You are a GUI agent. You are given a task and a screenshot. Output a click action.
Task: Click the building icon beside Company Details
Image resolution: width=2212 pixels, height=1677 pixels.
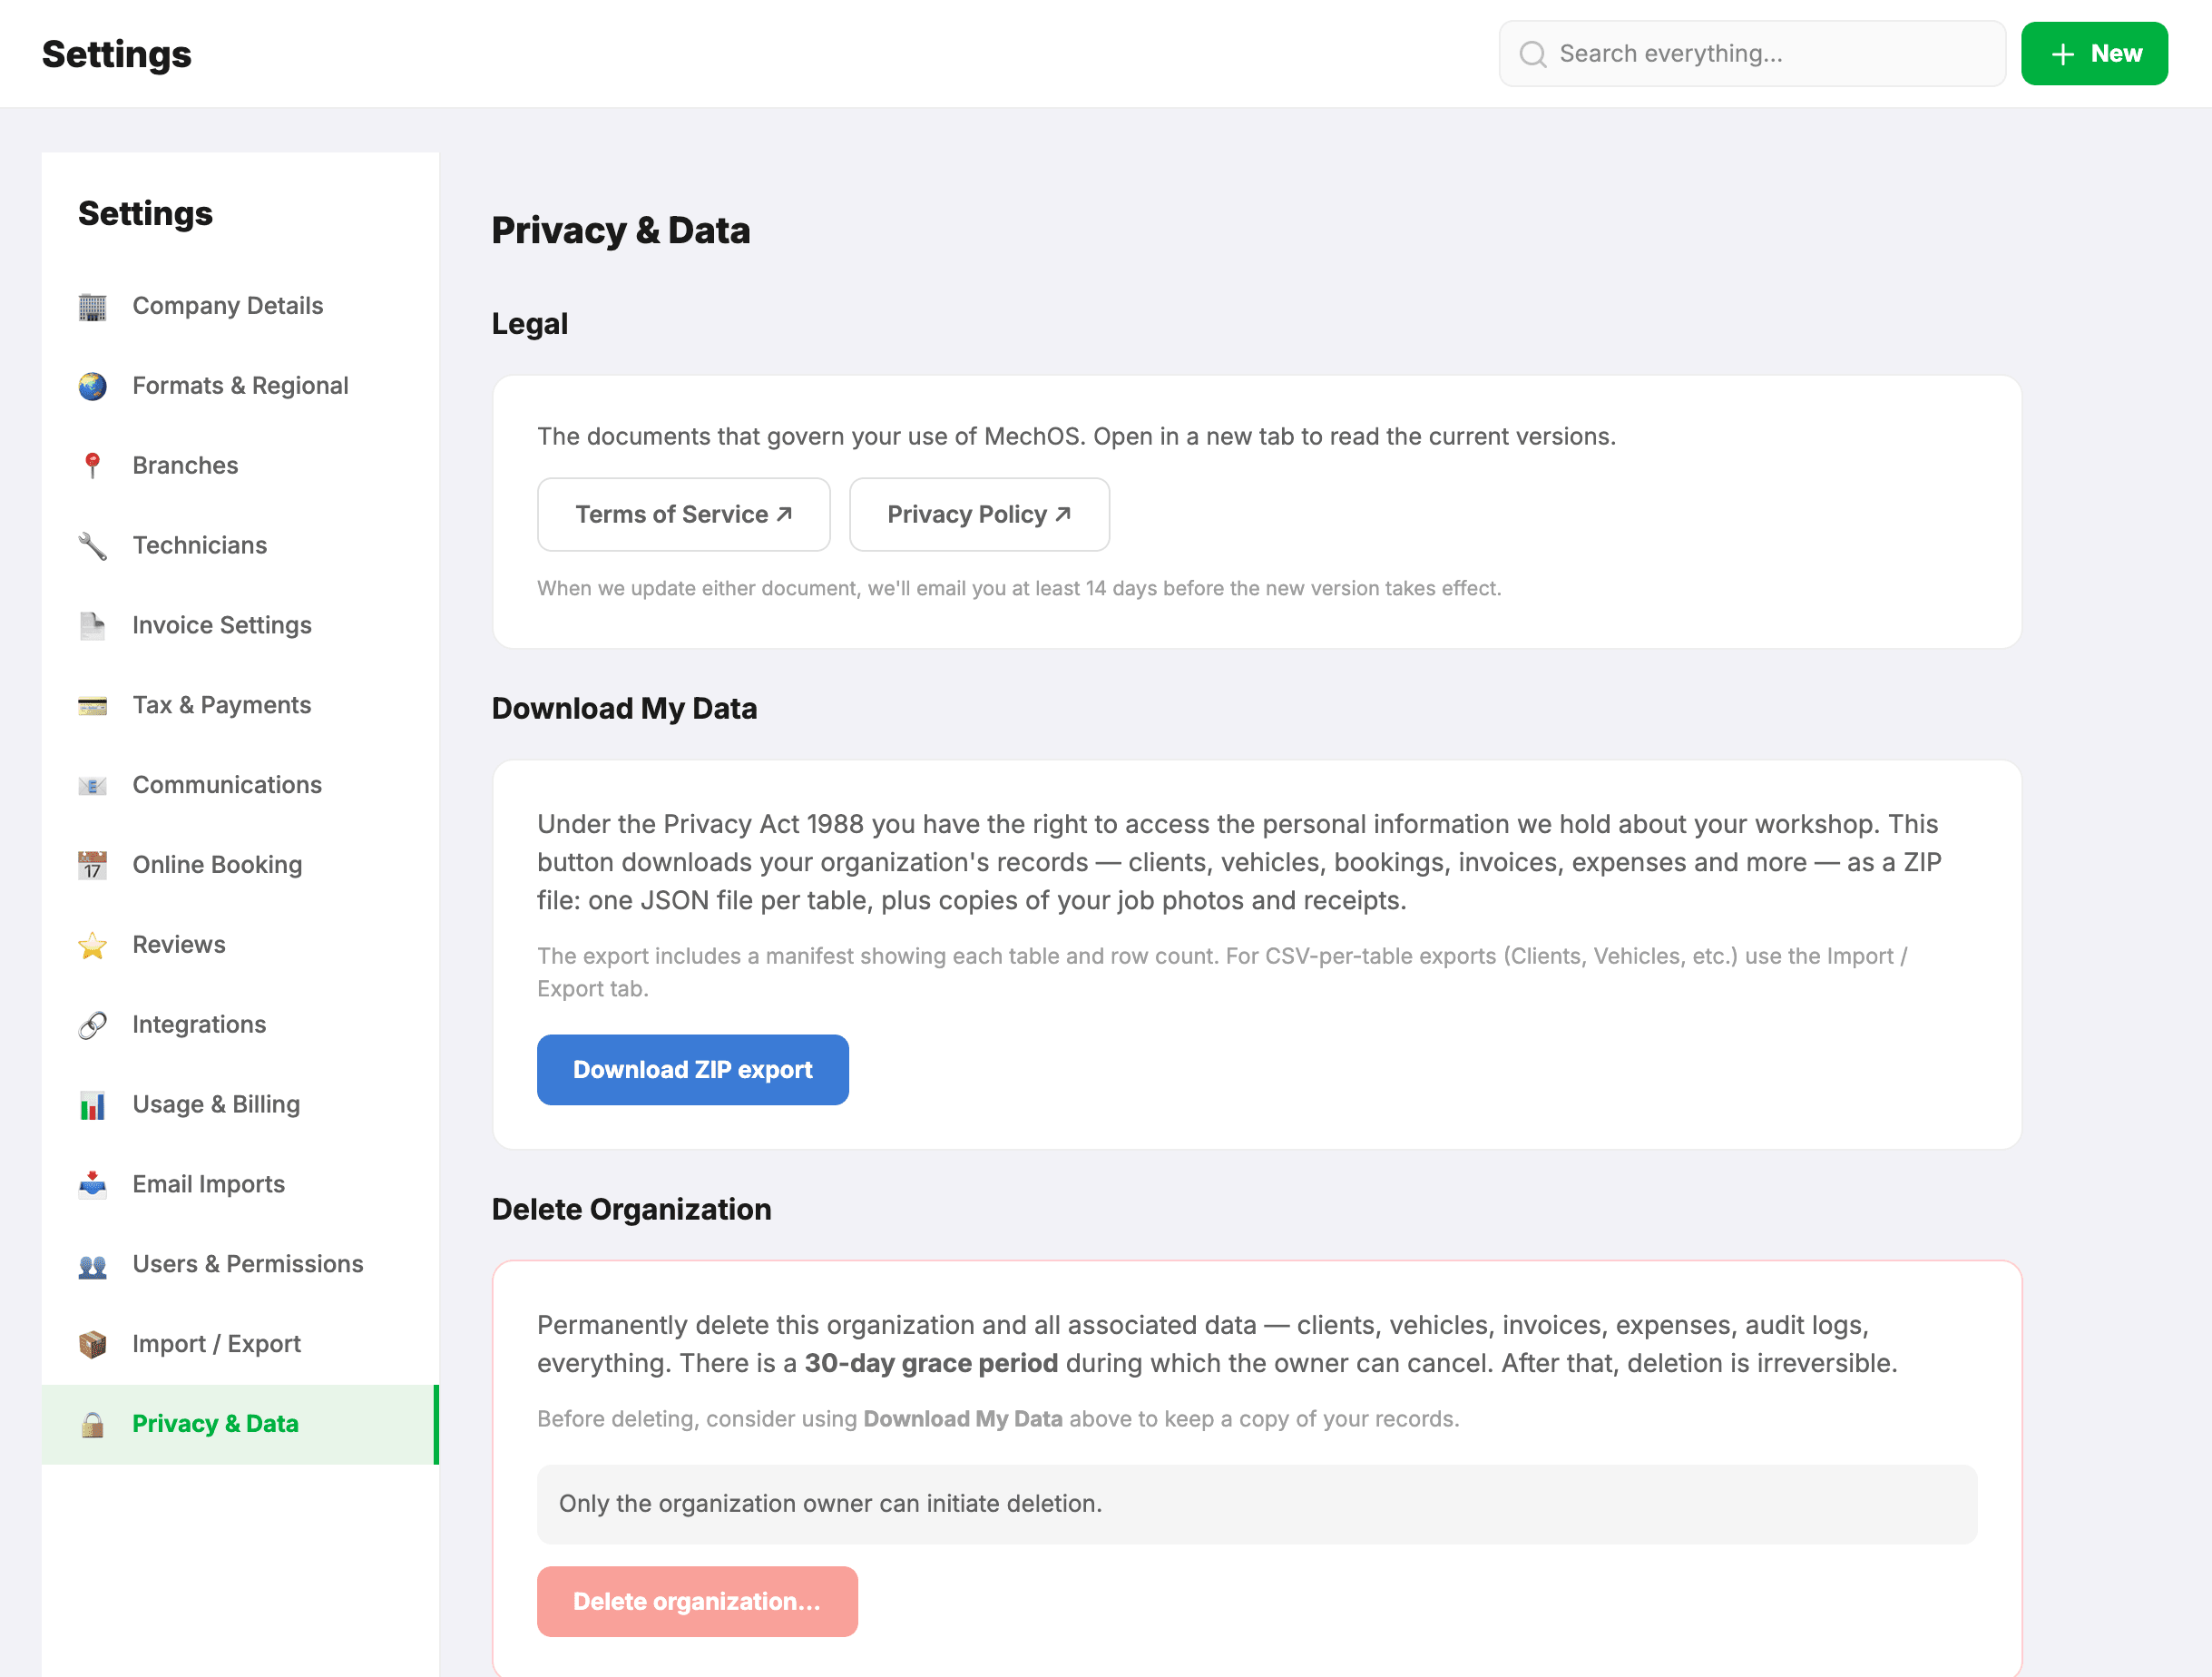(92, 306)
